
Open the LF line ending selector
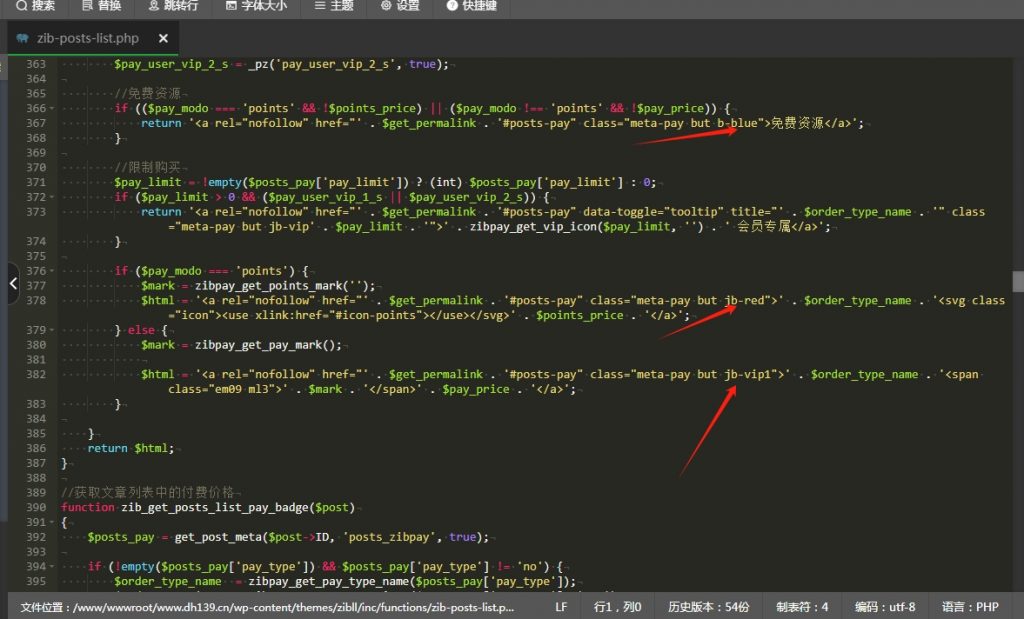tap(561, 607)
